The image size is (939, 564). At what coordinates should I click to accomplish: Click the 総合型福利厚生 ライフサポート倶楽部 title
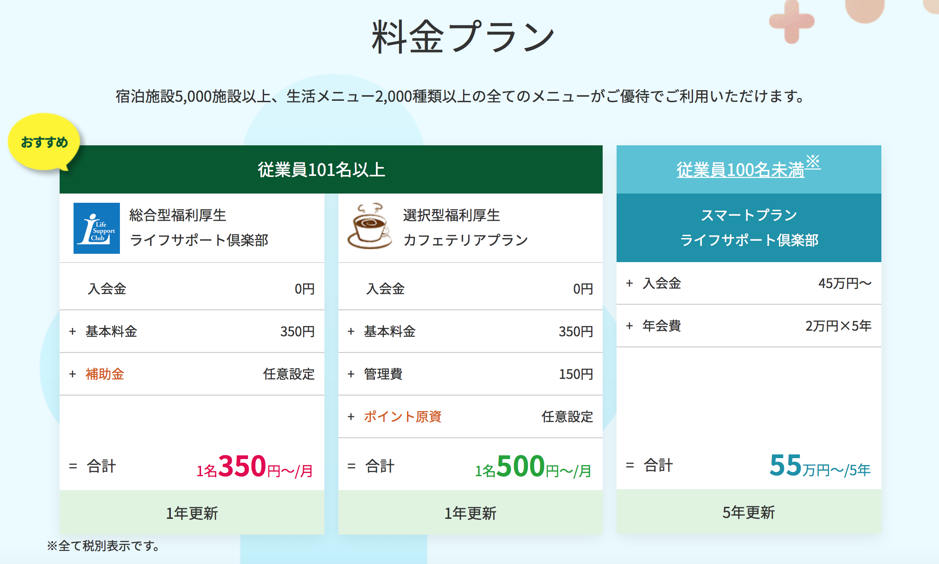[198, 228]
